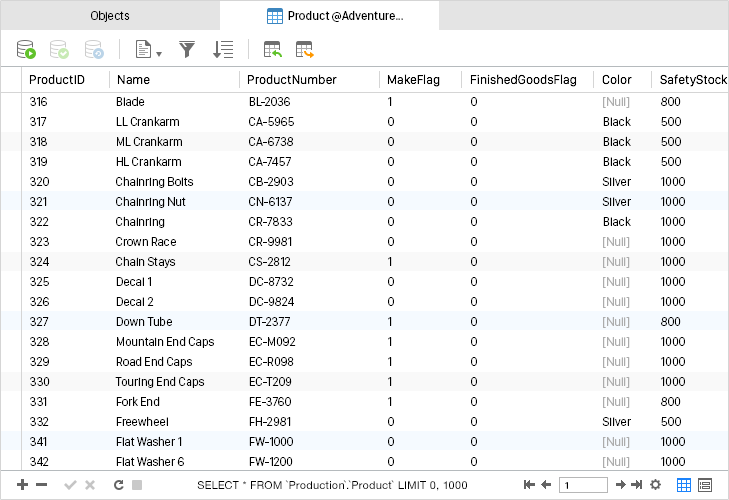Viewport: 729px width, 500px height.
Task: Select the Decal 1 cell
Action: point(134,282)
